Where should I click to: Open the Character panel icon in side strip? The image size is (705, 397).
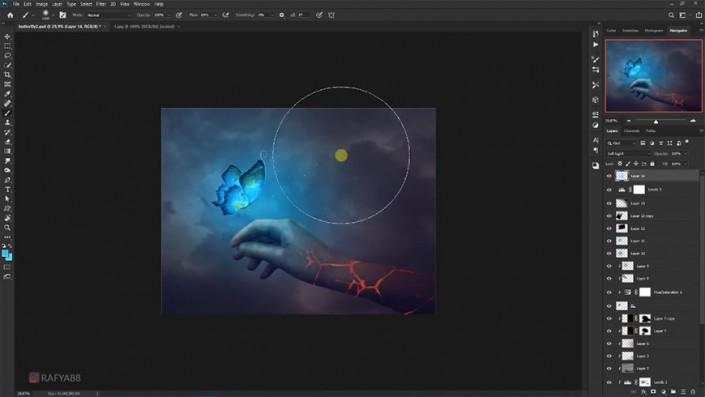tap(595, 140)
